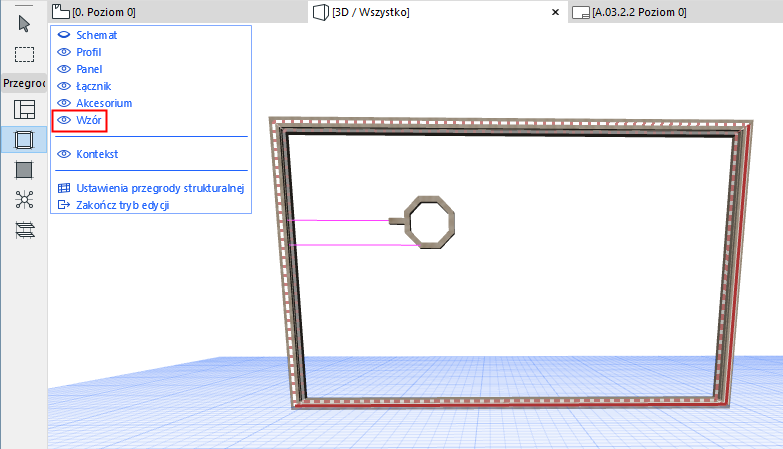
Task: Toggle Profil visibility eye
Action: point(64,52)
